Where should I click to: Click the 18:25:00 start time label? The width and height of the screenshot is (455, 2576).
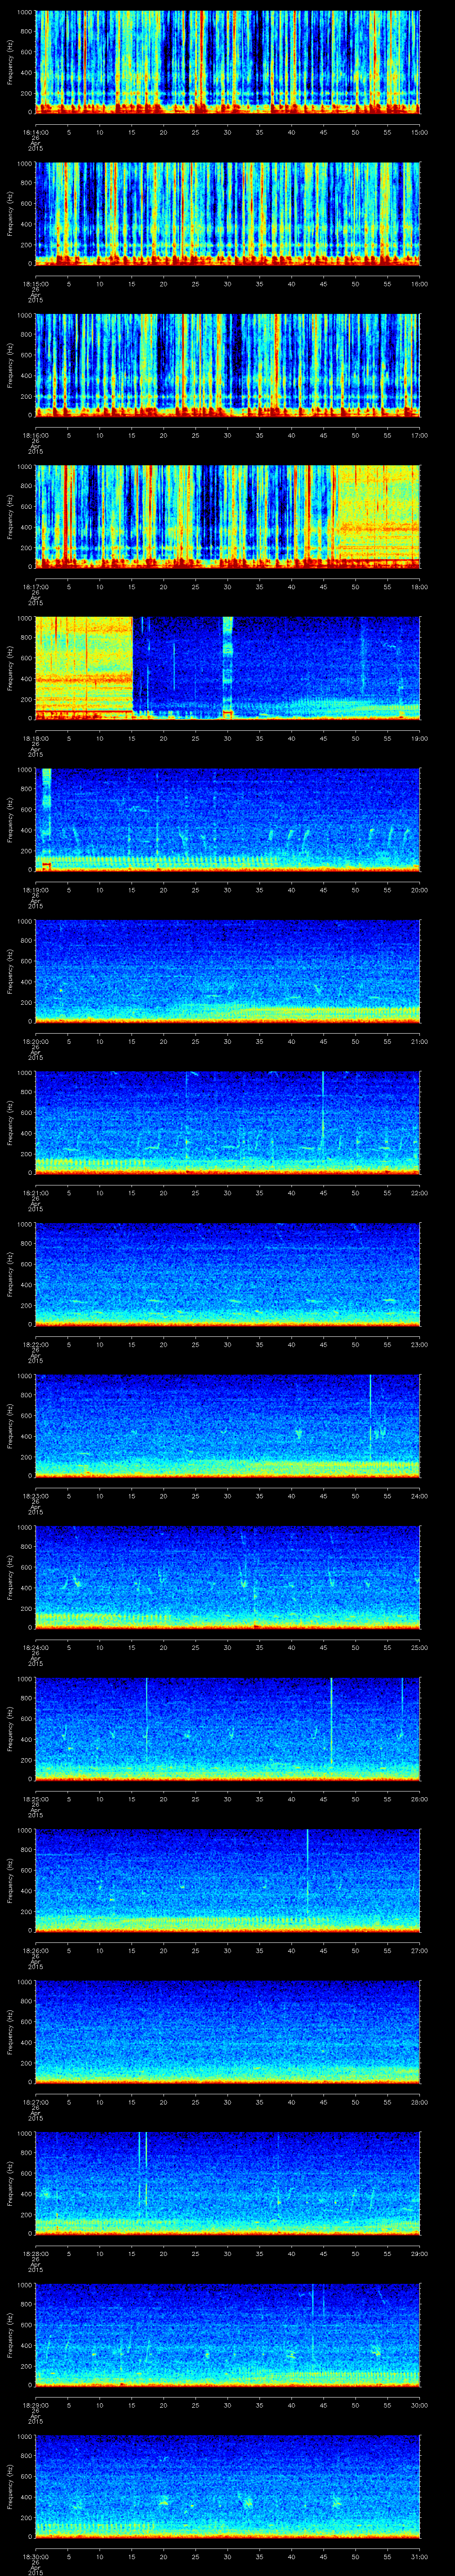tap(35, 1800)
